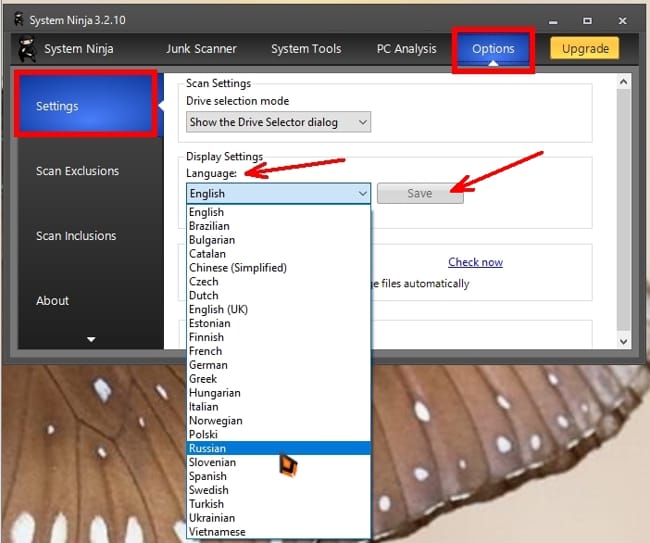Image resolution: width=650 pixels, height=543 pixels.
Task: Click the yellow Upgrade button
Action: (x=585, y=48)
